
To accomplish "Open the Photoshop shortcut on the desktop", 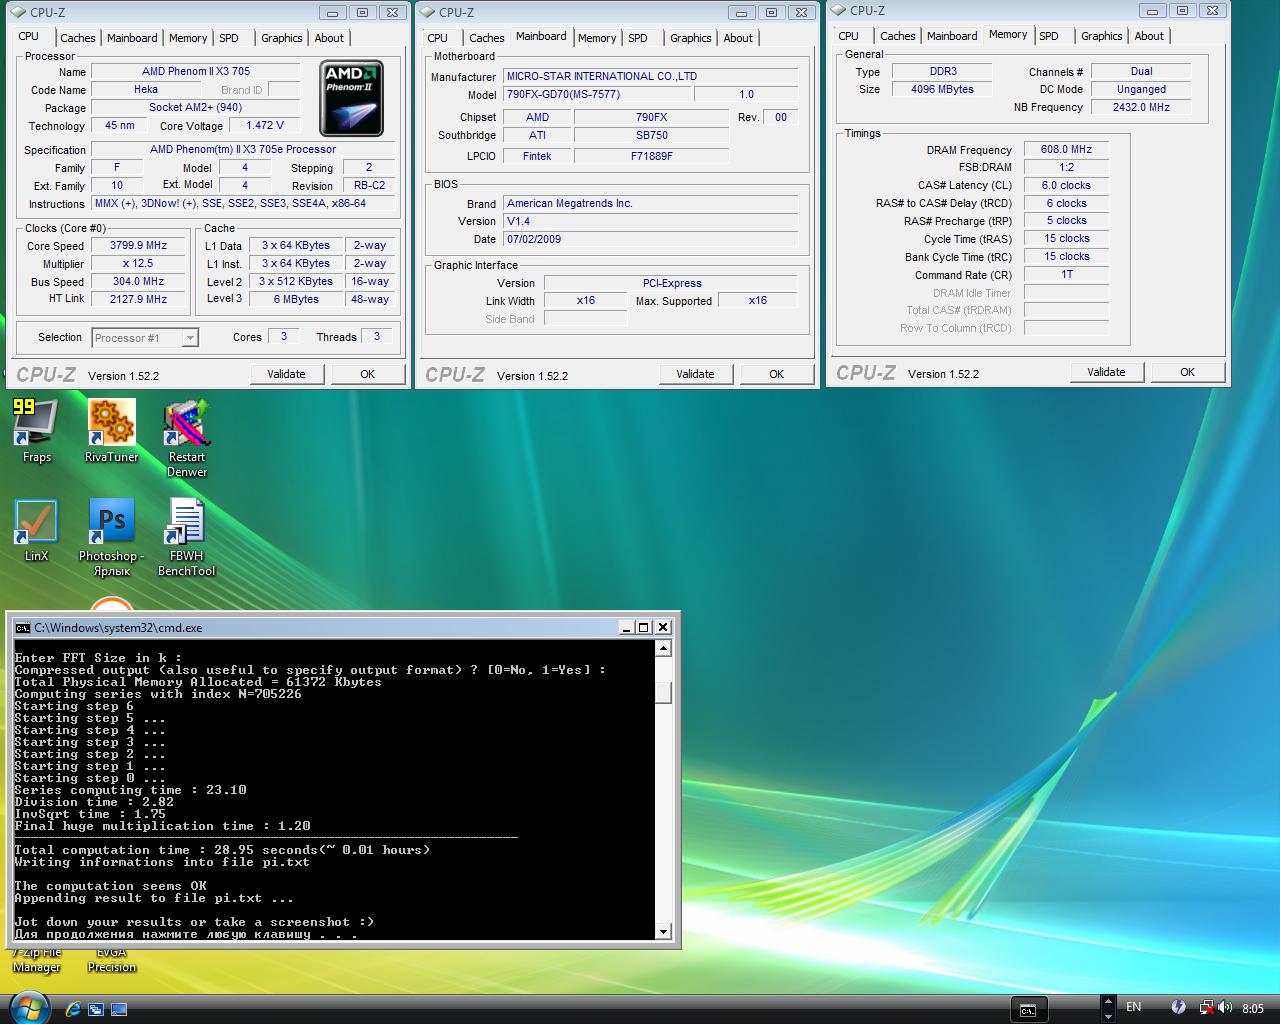I will pos(112,537).
